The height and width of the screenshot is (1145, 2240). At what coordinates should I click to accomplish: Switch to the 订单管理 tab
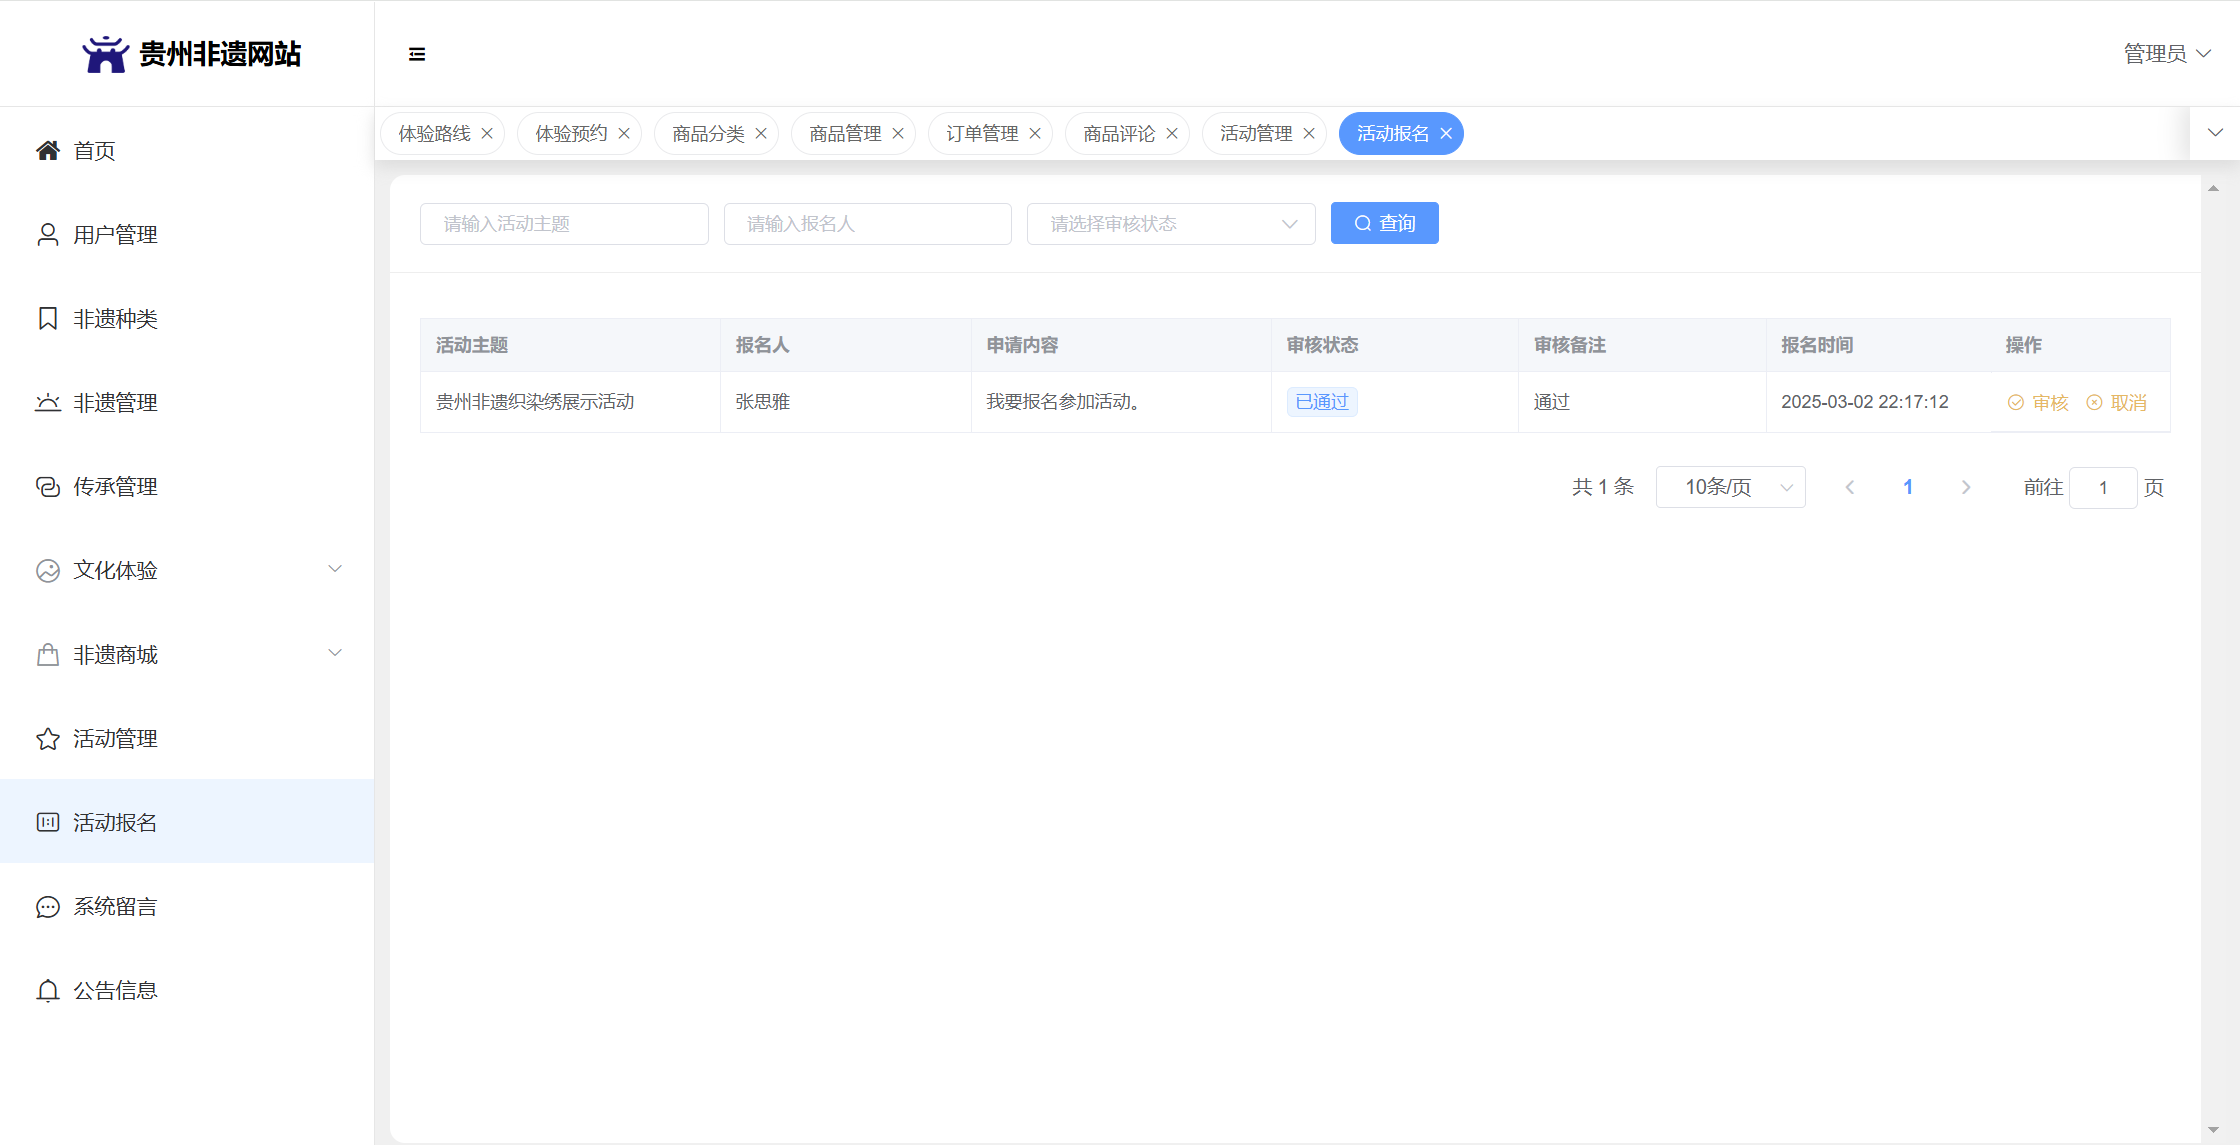point(981,133)
